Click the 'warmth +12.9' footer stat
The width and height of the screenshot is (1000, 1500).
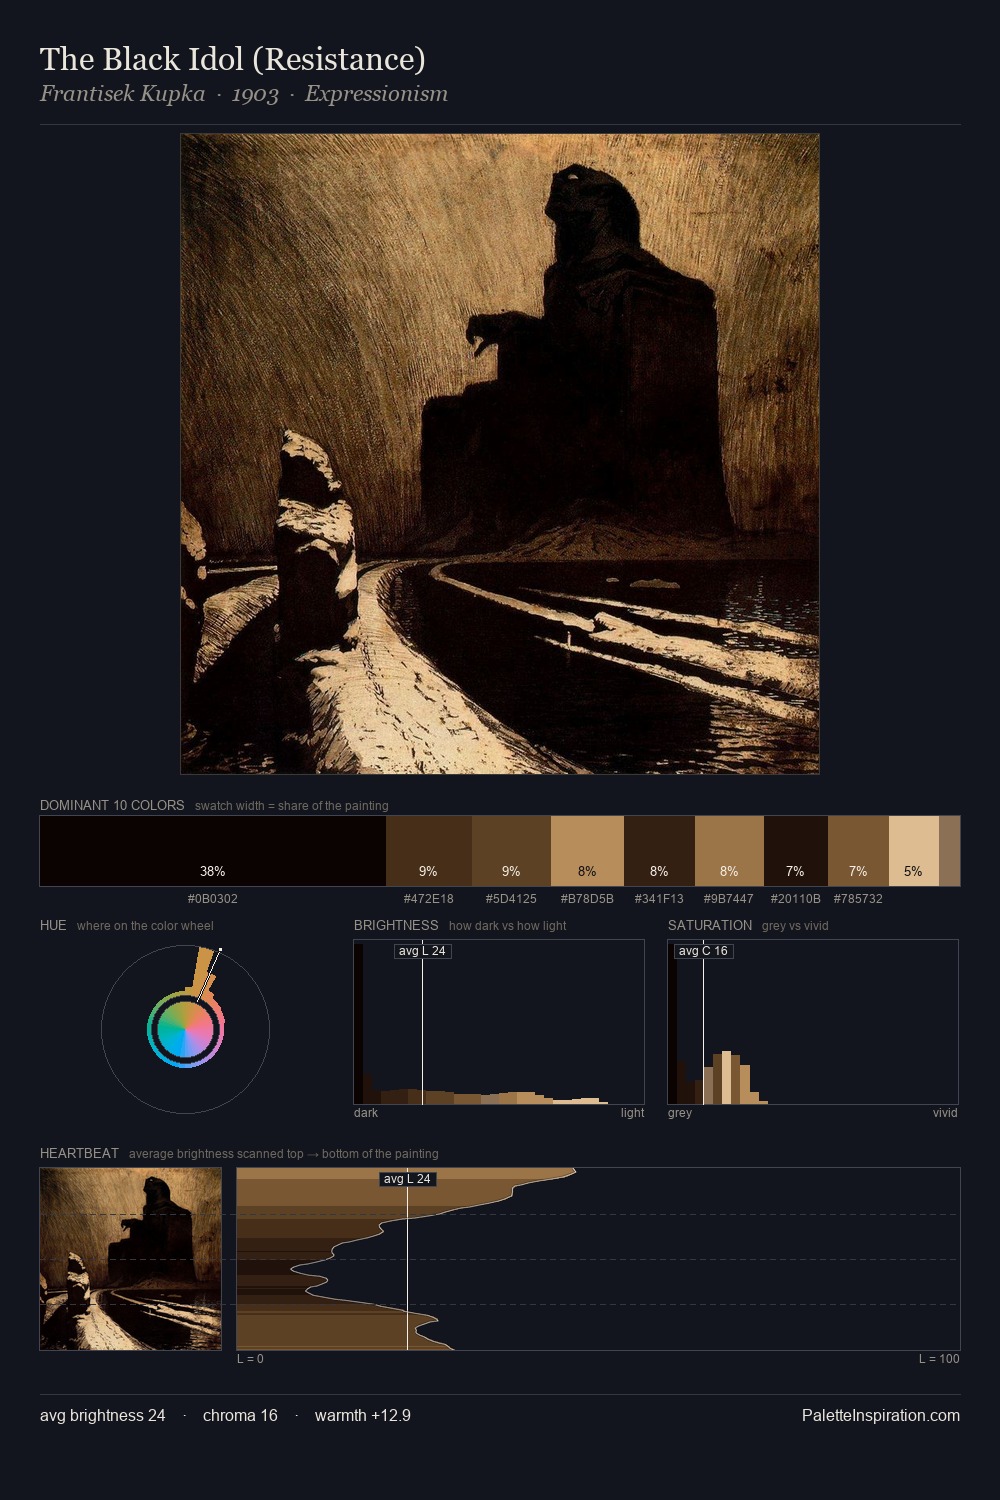click(363, 1416)
